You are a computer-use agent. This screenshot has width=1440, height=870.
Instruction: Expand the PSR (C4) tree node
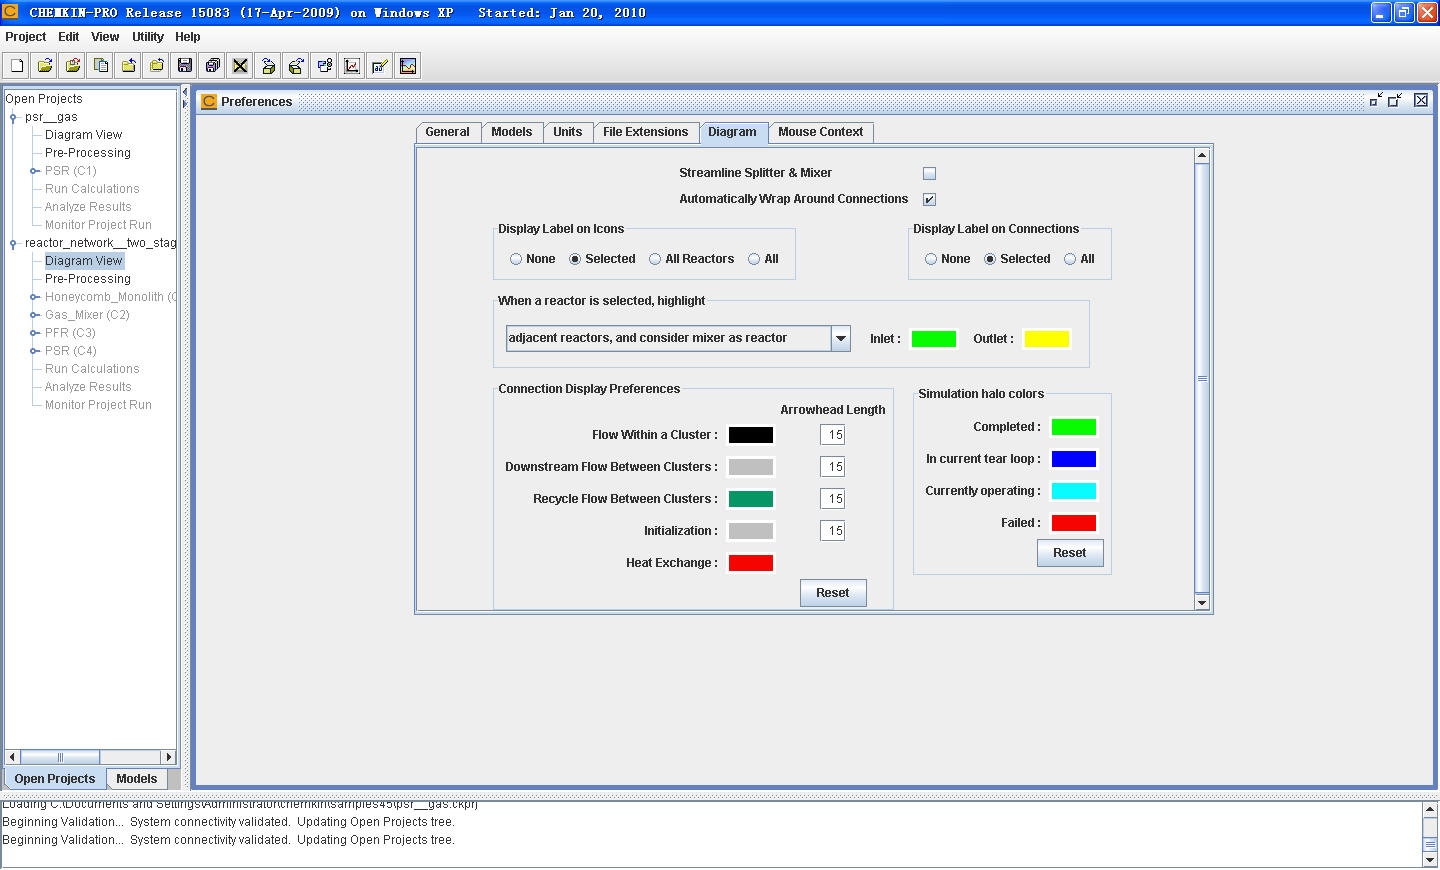point(34,351)
